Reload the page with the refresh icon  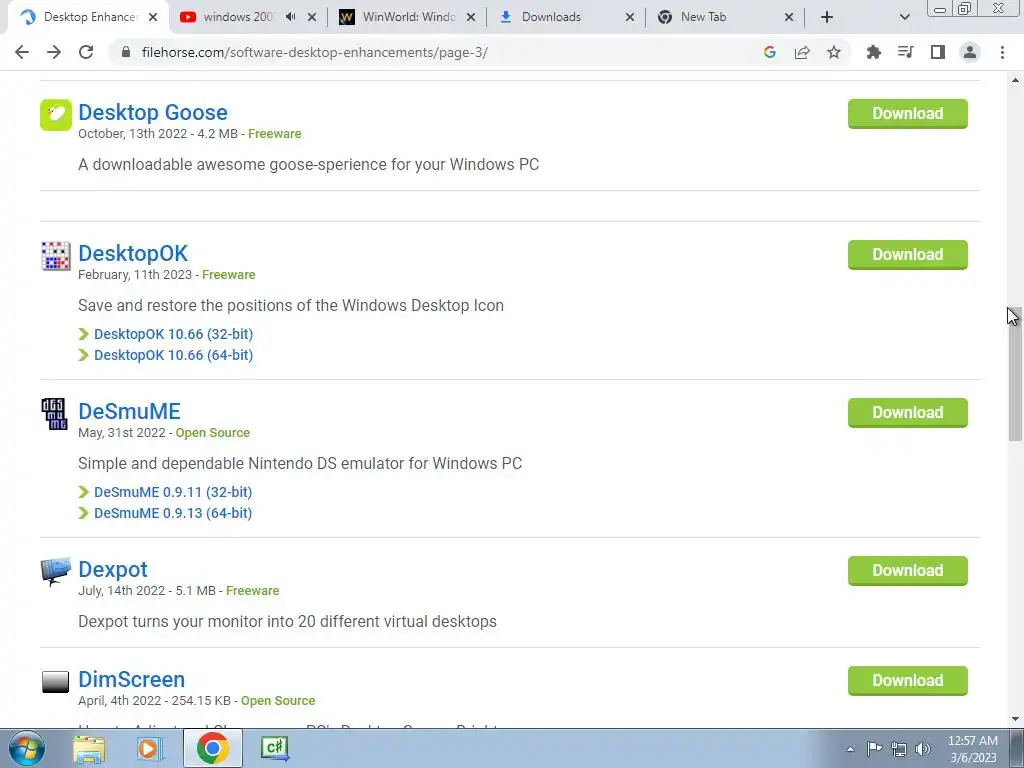pyautogui.click(x=86, y=52)
